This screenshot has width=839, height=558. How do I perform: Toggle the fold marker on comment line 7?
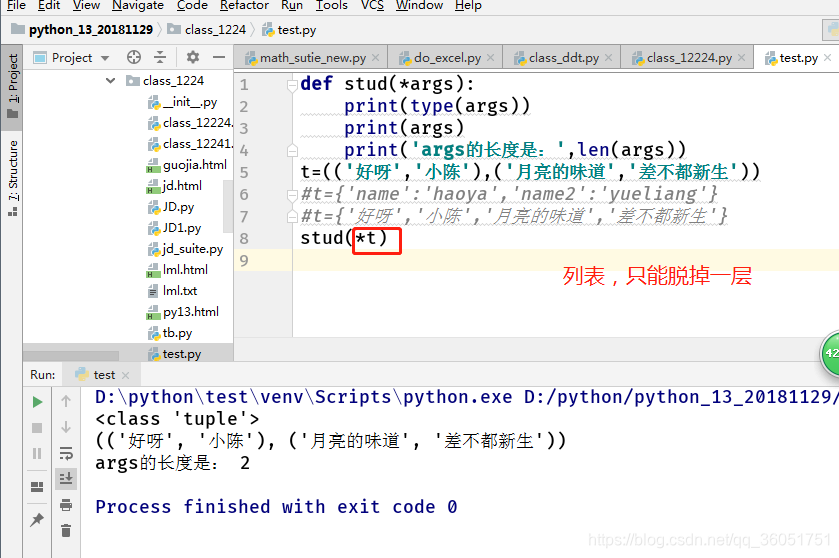pyautogui.click(x=292, y=217)
